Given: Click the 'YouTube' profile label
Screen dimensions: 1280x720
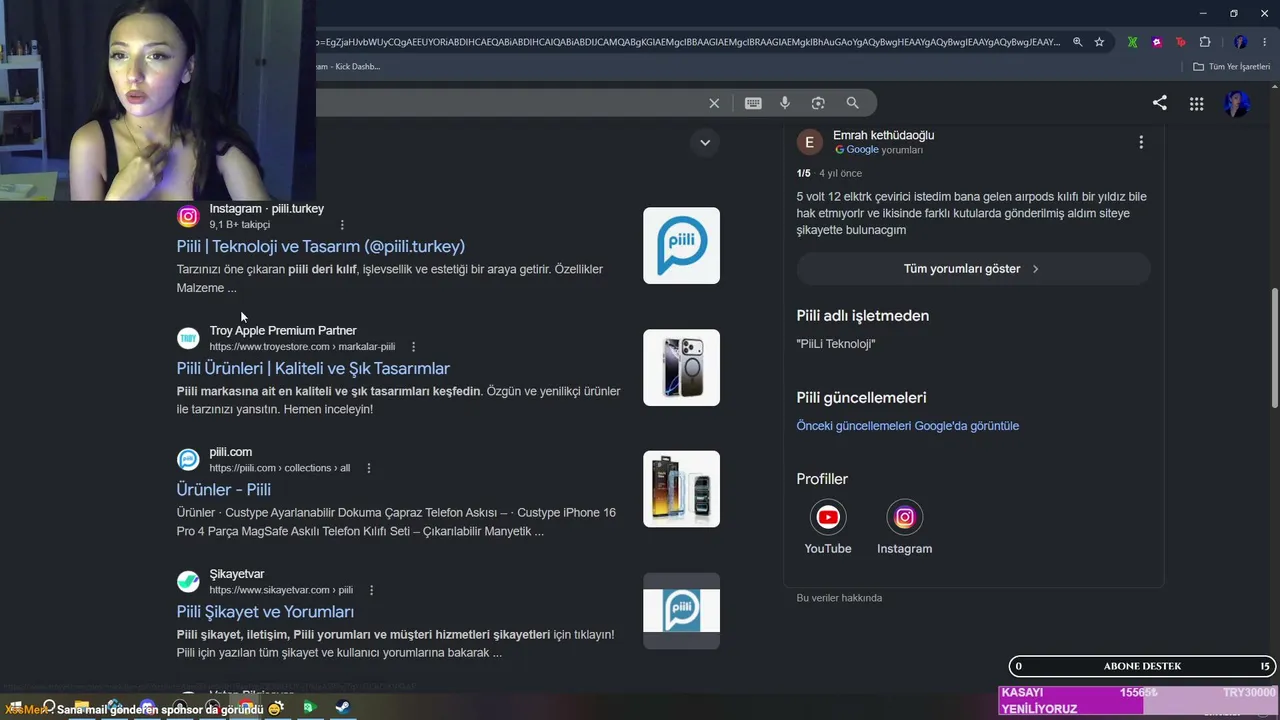Looking at the screenshot, I should click(828, 549).
